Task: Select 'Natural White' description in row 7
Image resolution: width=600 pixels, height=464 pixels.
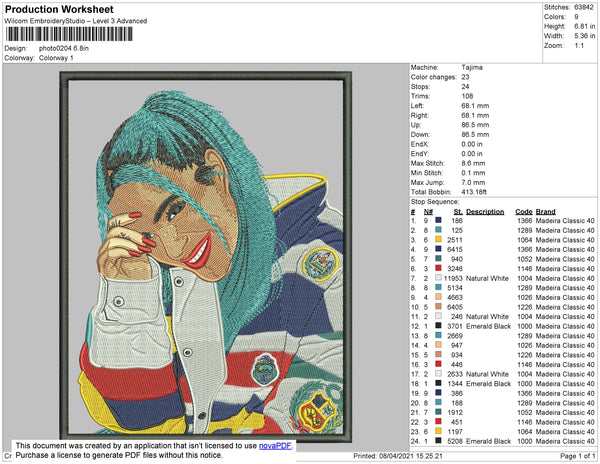Action: (487, 278)
